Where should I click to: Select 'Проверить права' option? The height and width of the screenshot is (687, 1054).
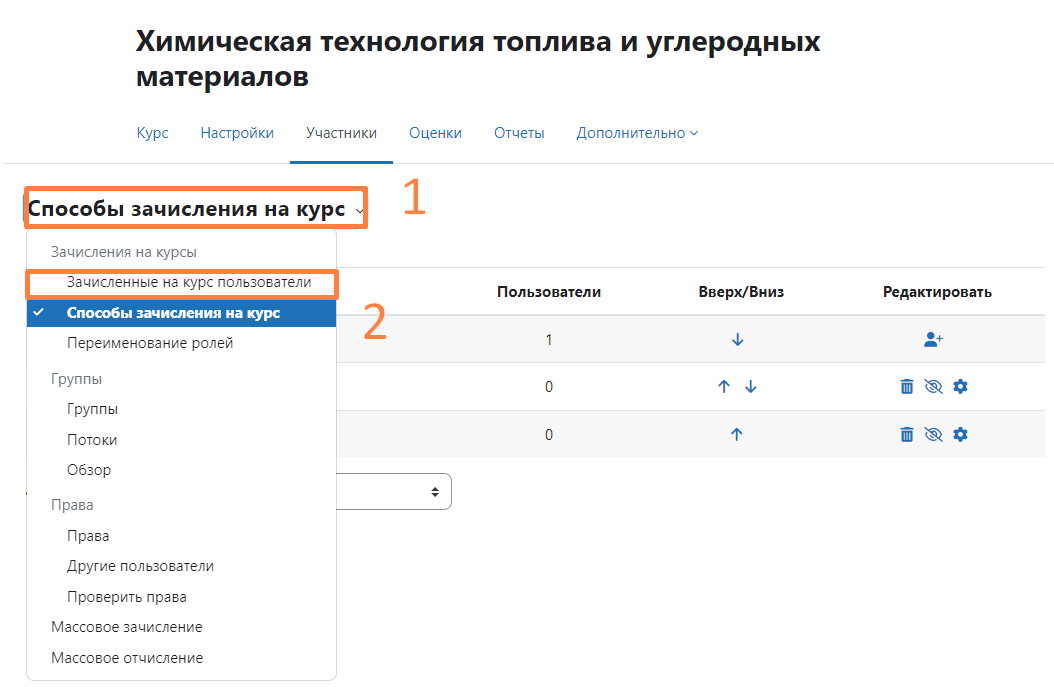pyautogui.click(x=127, y=597)
